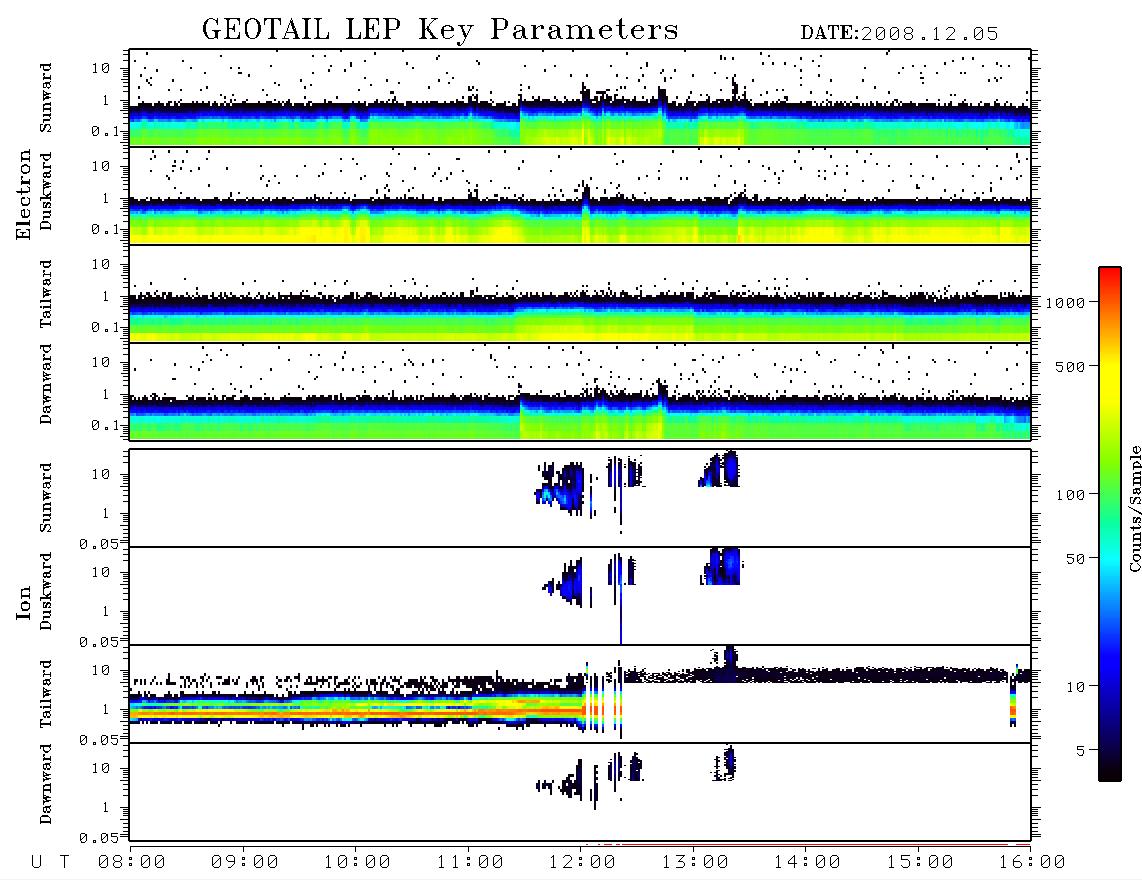Click the 500 tick on the colorbar

[x=1071, y=366]
